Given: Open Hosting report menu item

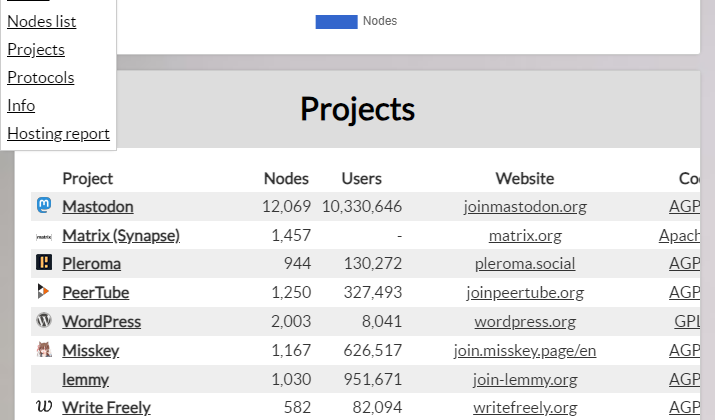Looking at the screenshot, I should (58, 134).
